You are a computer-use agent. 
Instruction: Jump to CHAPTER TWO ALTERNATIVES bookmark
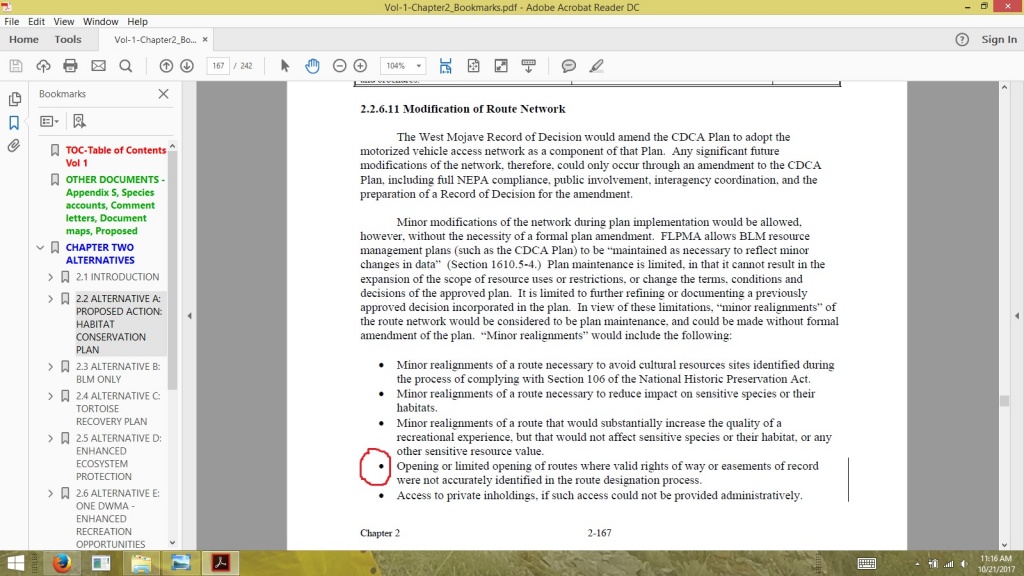(100, 253)
